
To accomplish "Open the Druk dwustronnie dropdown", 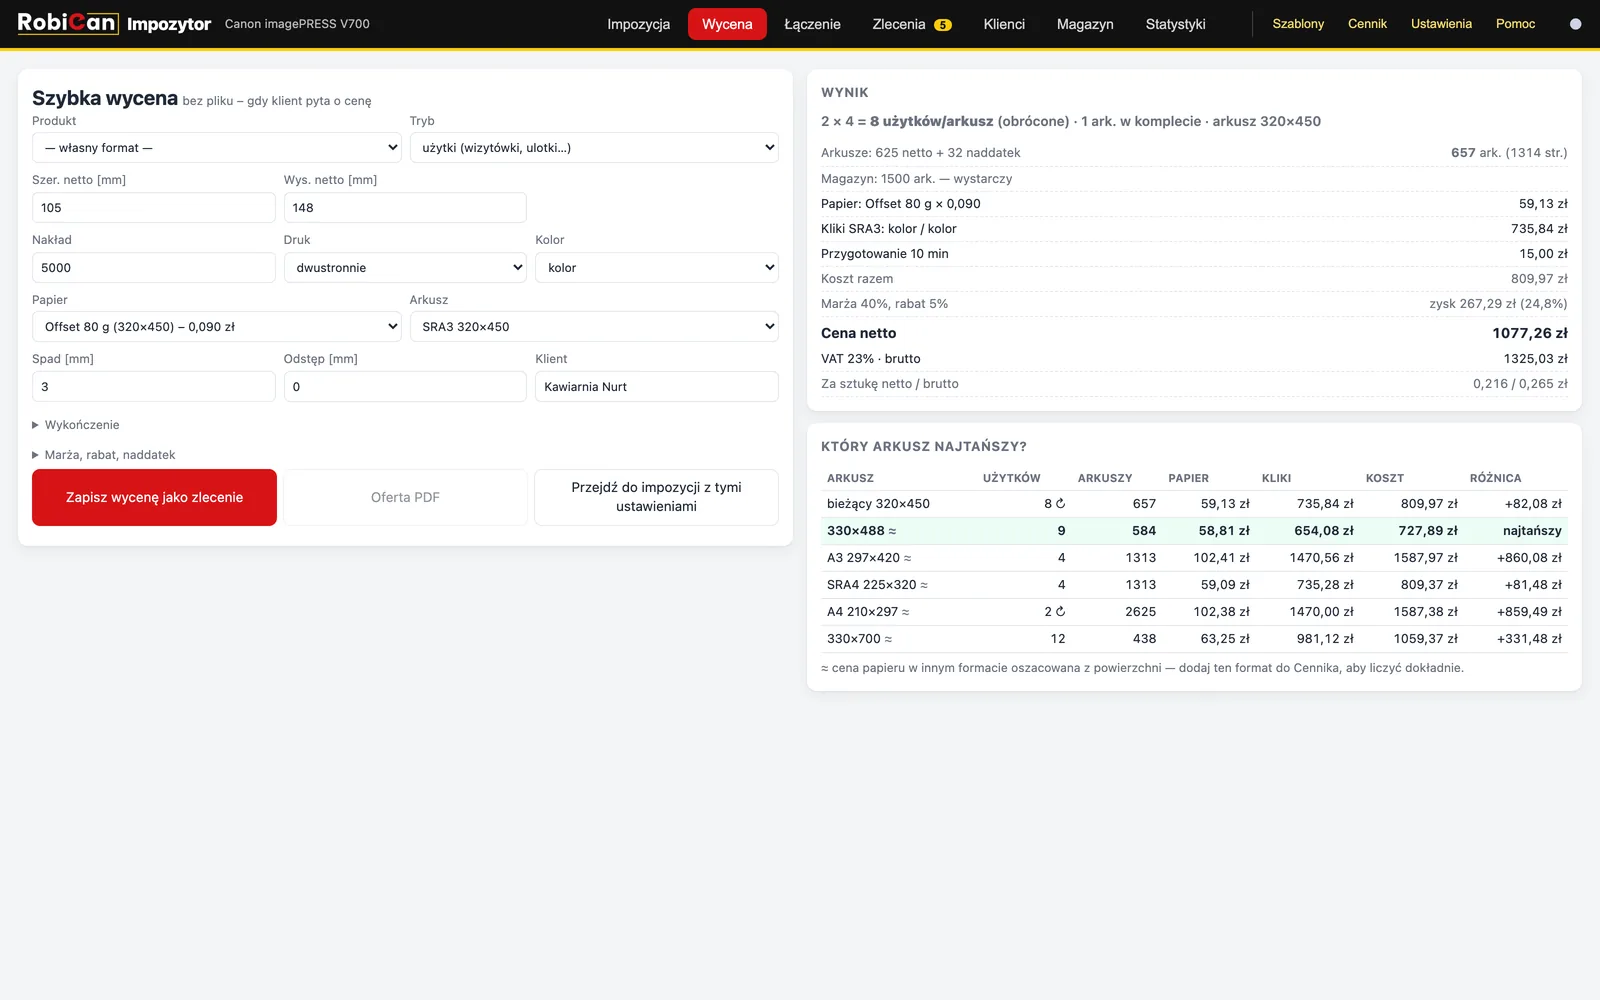I will point(405,268).
